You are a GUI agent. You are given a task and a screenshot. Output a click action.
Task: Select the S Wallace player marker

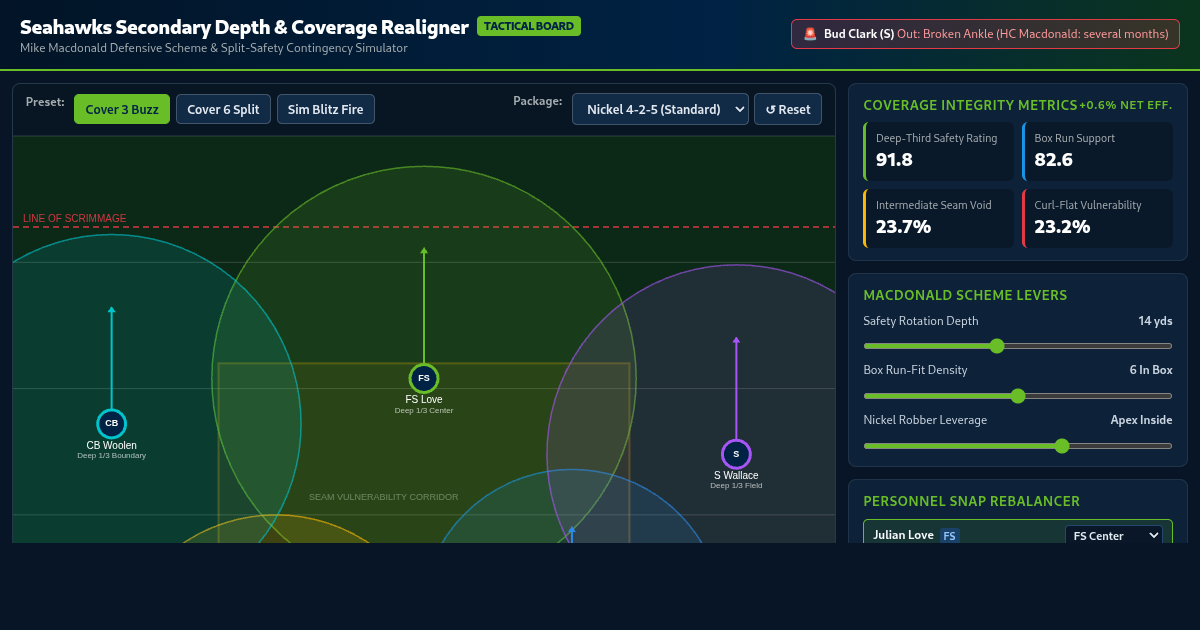tap(736, 454)
